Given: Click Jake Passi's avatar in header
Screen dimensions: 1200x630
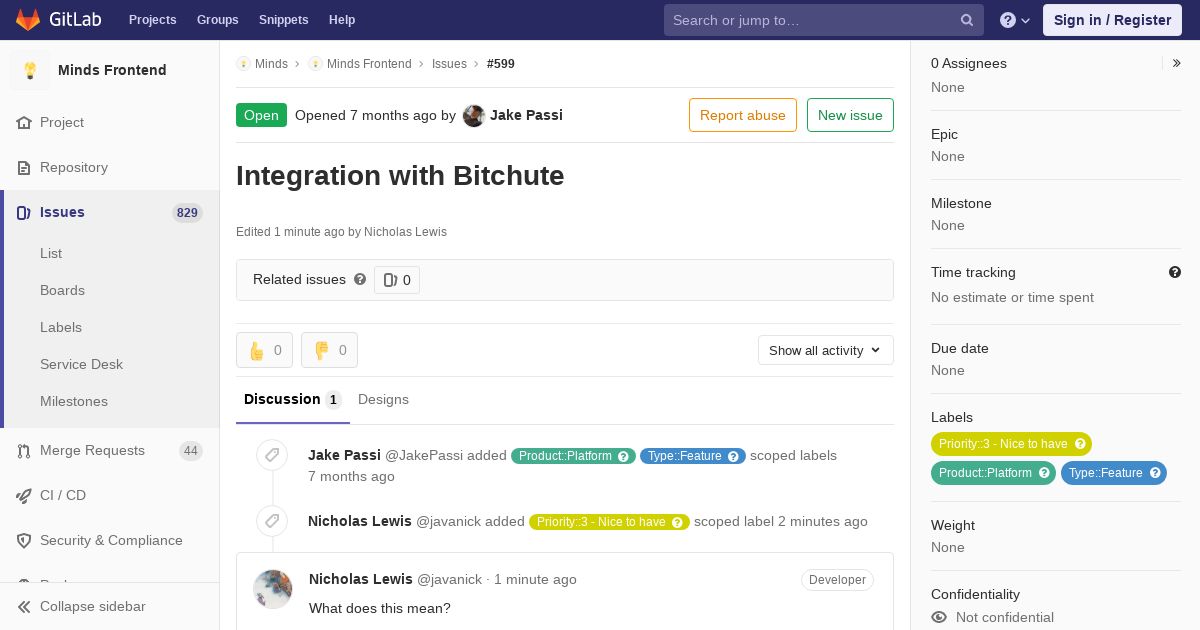Looking at the screenshot, I should click(474, 115).
